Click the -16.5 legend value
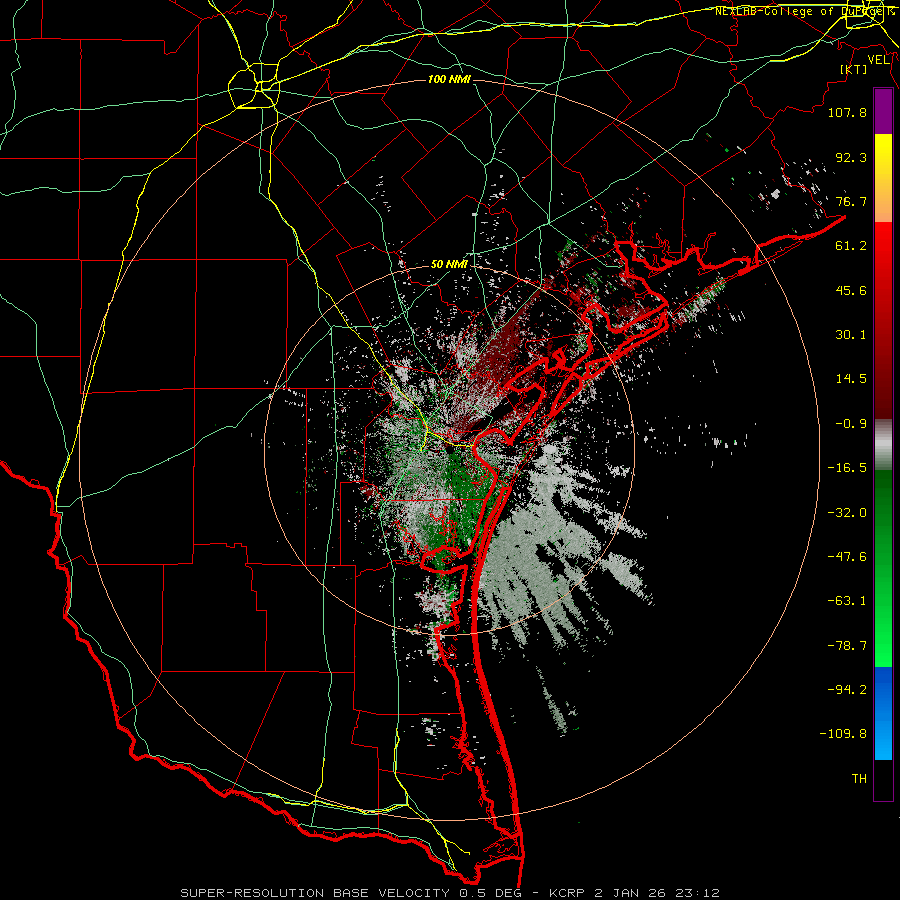 [x=847, y=468]
